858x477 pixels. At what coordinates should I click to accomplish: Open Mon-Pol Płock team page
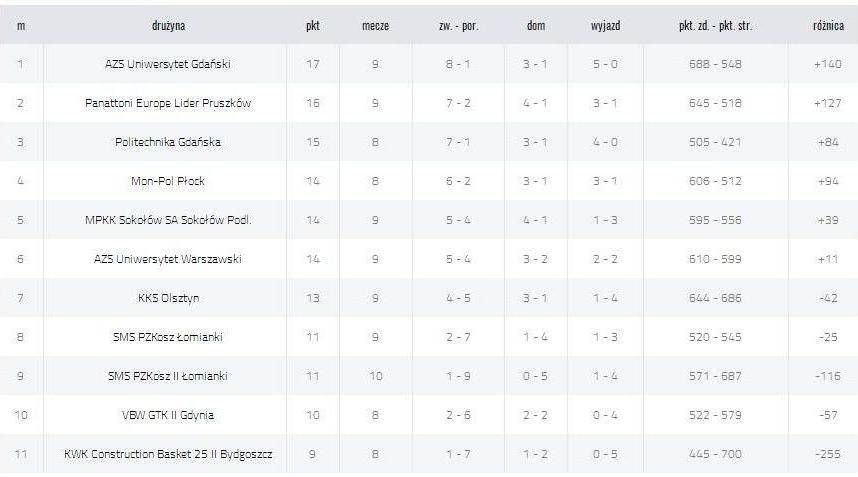tap(167, 181)
